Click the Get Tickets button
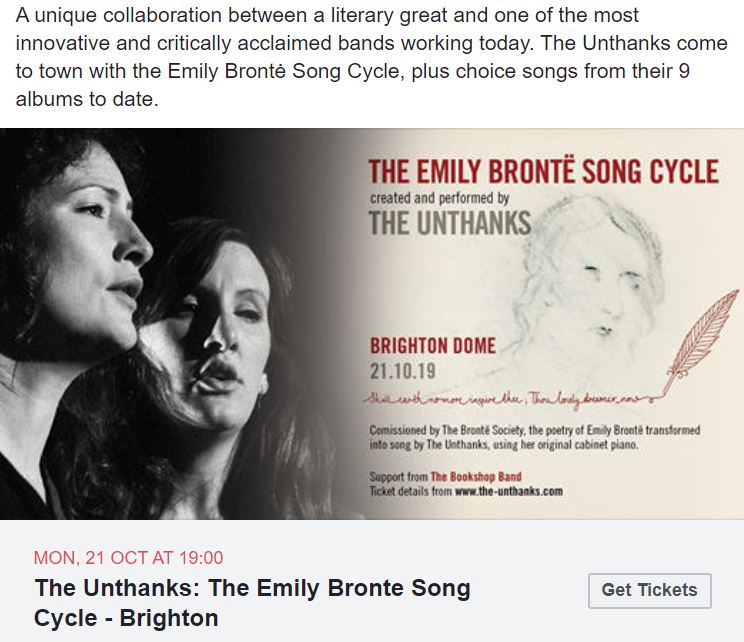 650,590
